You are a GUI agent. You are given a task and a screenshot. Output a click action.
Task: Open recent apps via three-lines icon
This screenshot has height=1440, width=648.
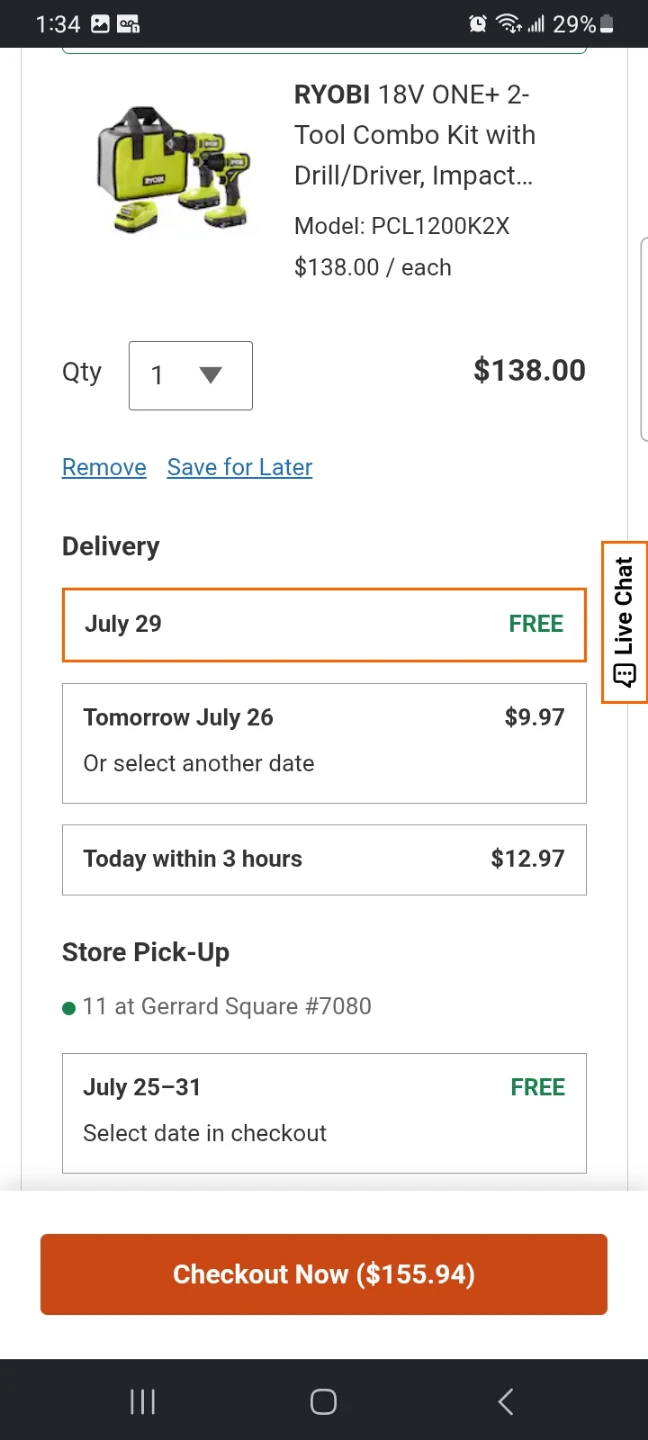coord(143,1401)
